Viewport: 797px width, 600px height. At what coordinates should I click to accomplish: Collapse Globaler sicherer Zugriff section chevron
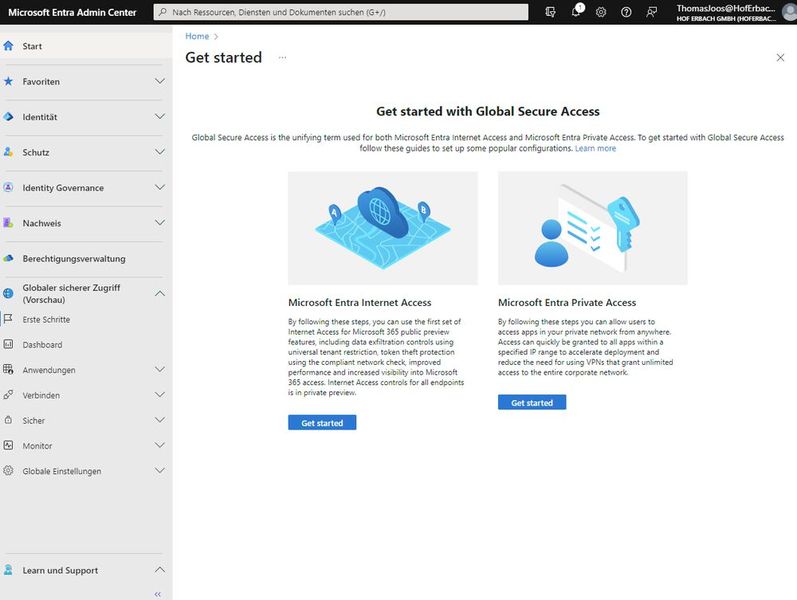point(160,293)
